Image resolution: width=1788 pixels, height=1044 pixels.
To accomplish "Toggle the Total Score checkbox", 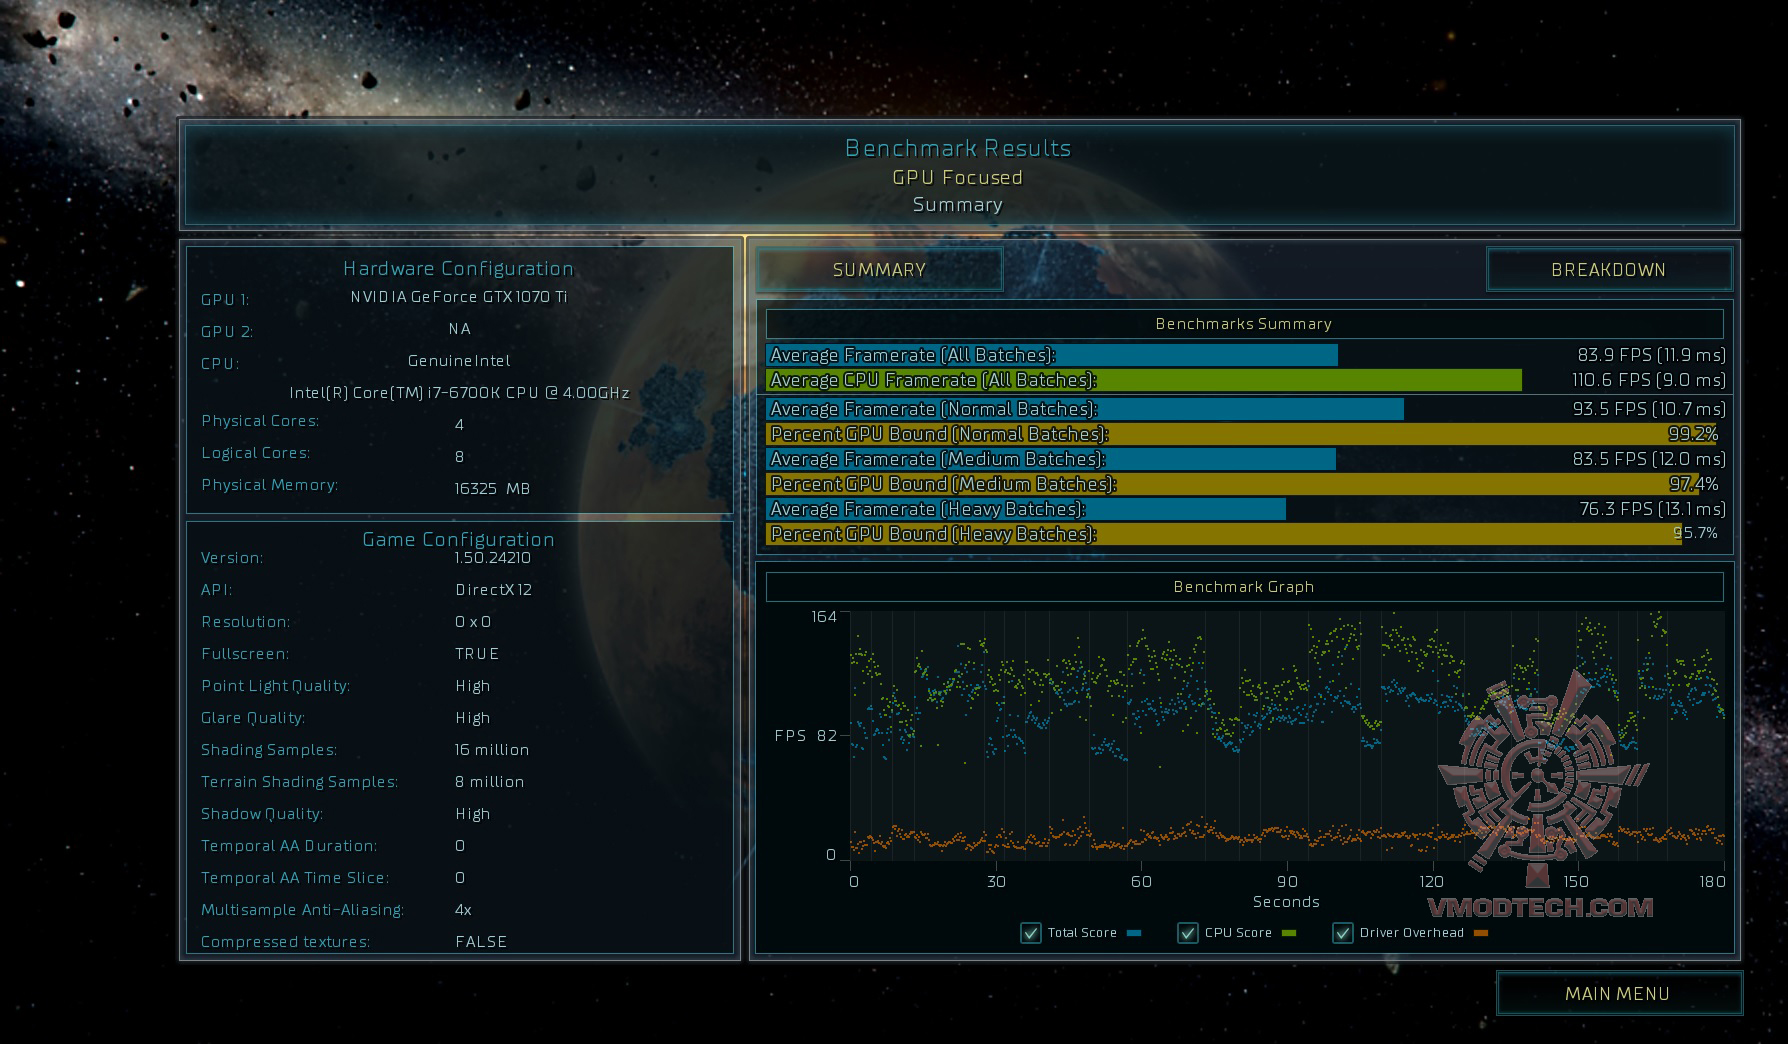I will [x=1031, y=933].
